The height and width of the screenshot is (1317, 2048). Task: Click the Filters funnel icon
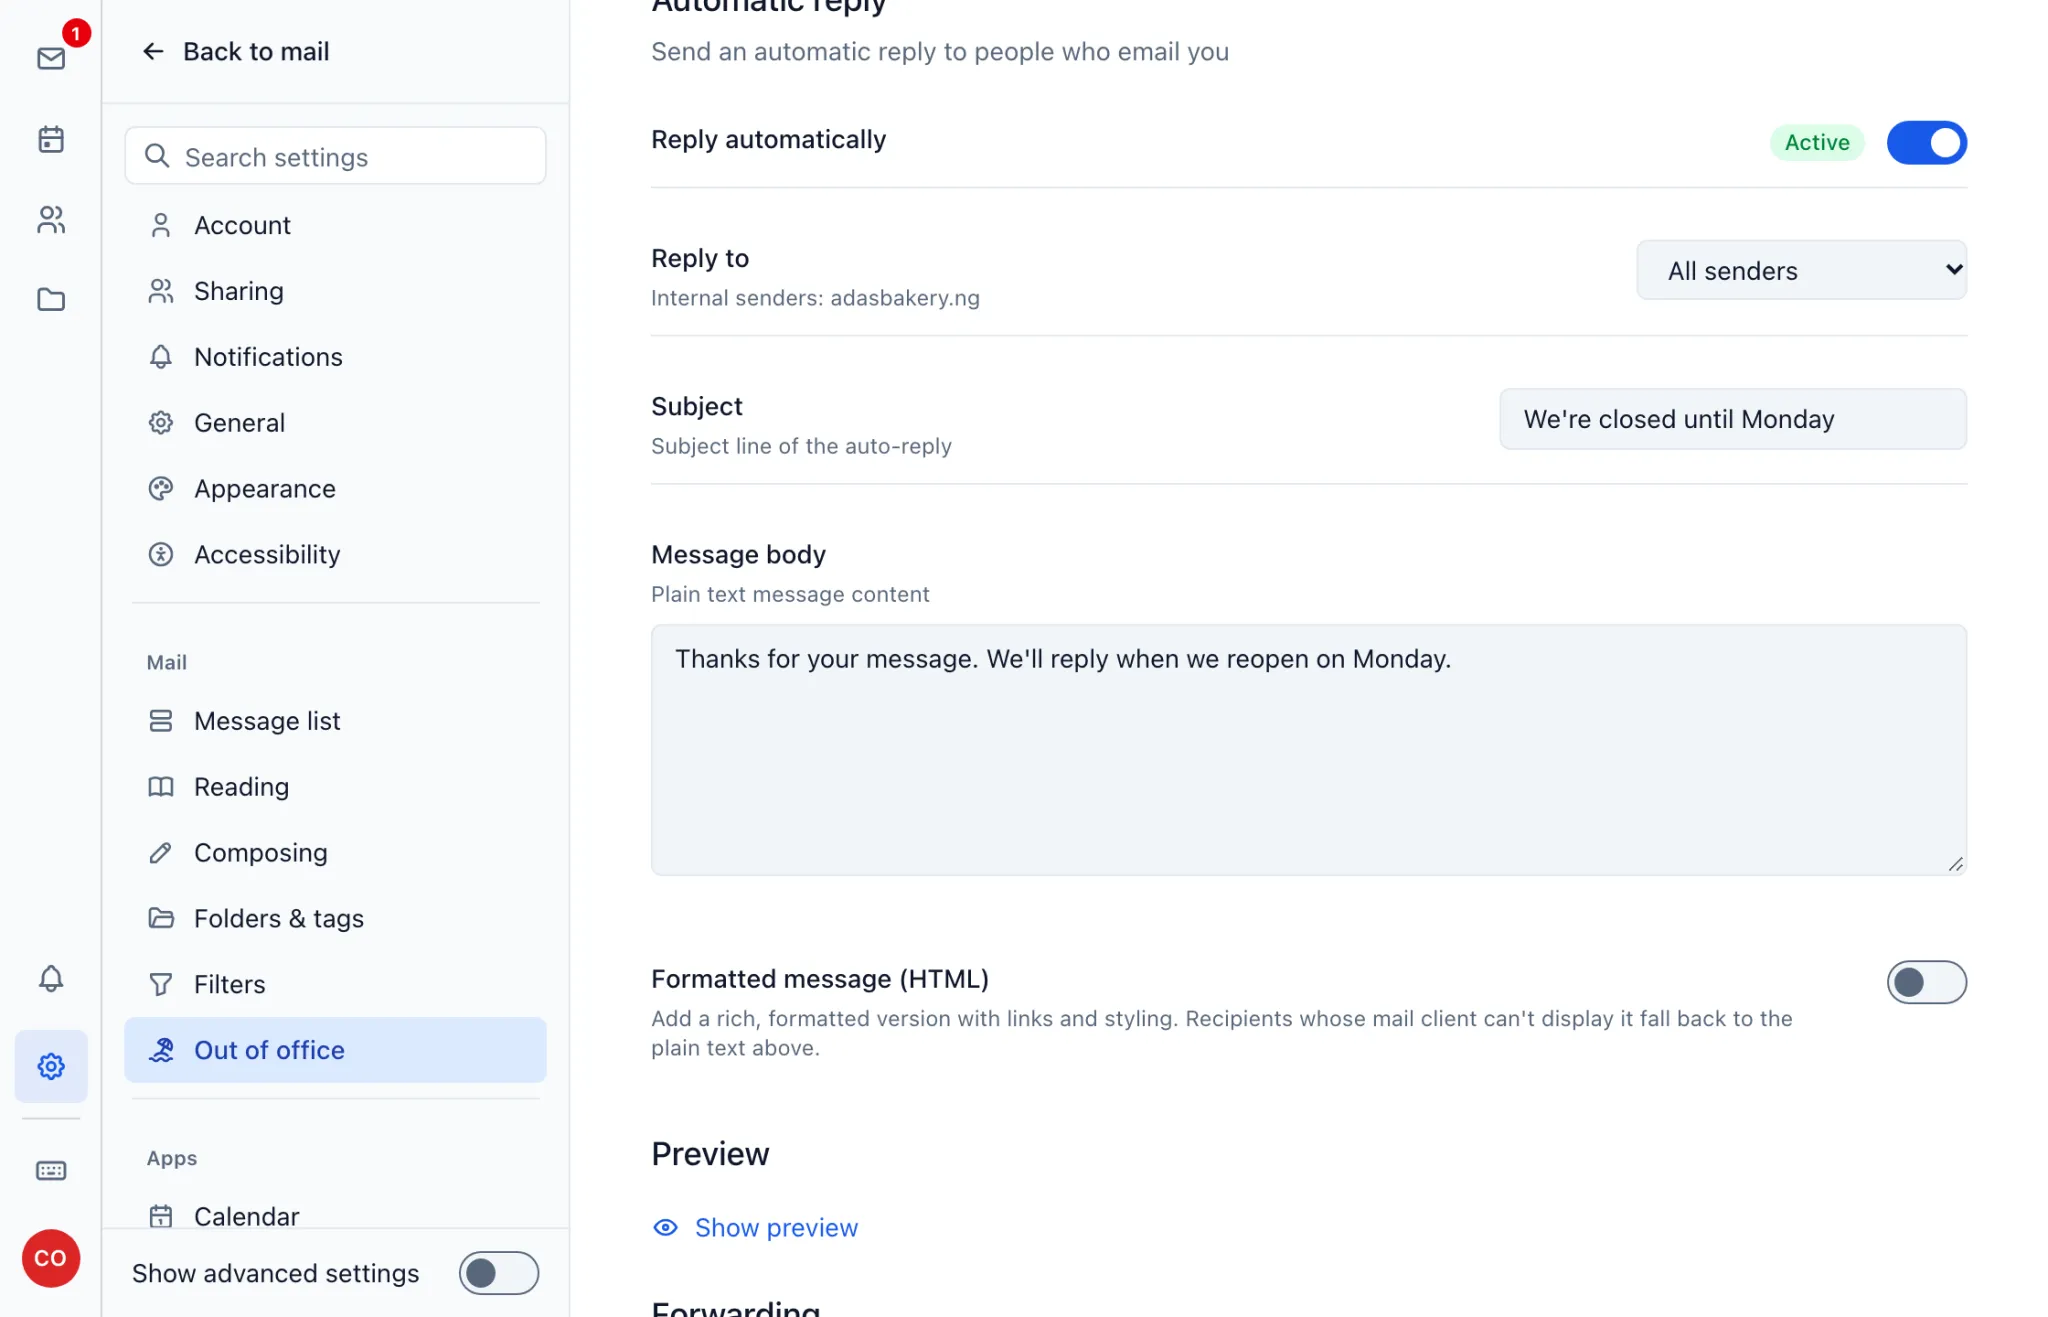click(x=161, y=984)
